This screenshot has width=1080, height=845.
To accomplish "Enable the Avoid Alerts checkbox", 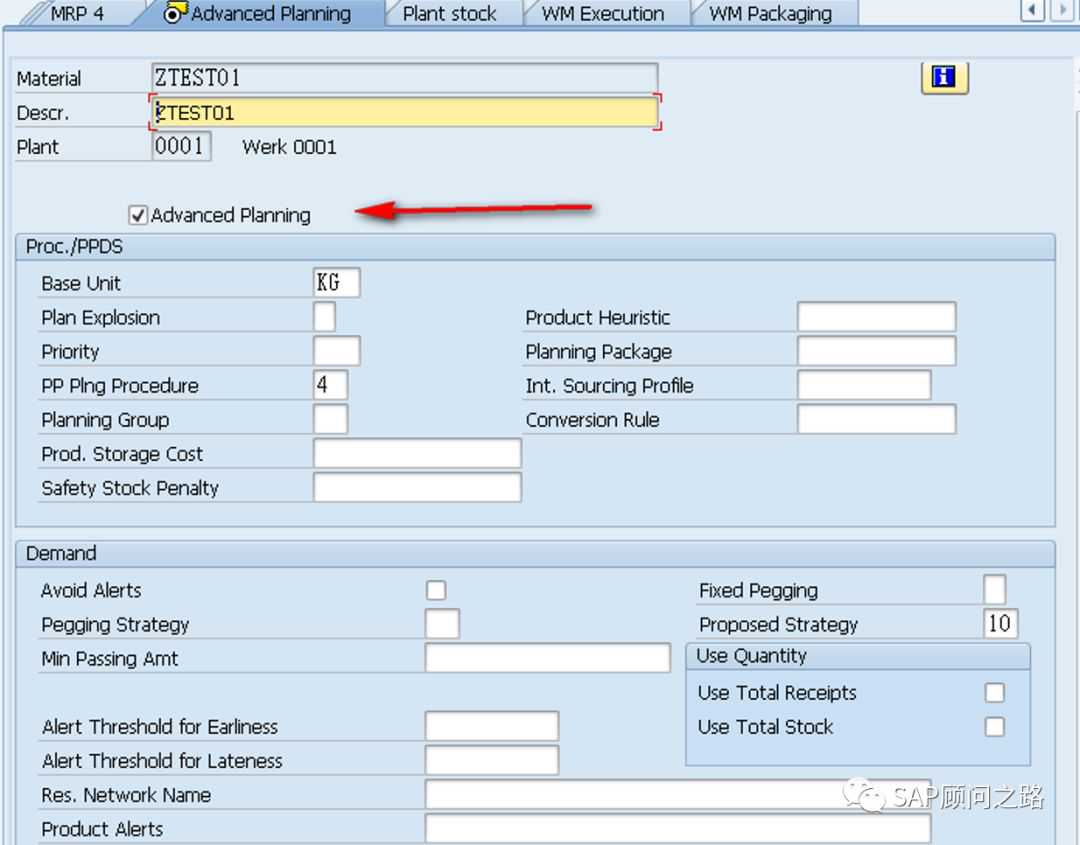I will (x=436, y=591).
